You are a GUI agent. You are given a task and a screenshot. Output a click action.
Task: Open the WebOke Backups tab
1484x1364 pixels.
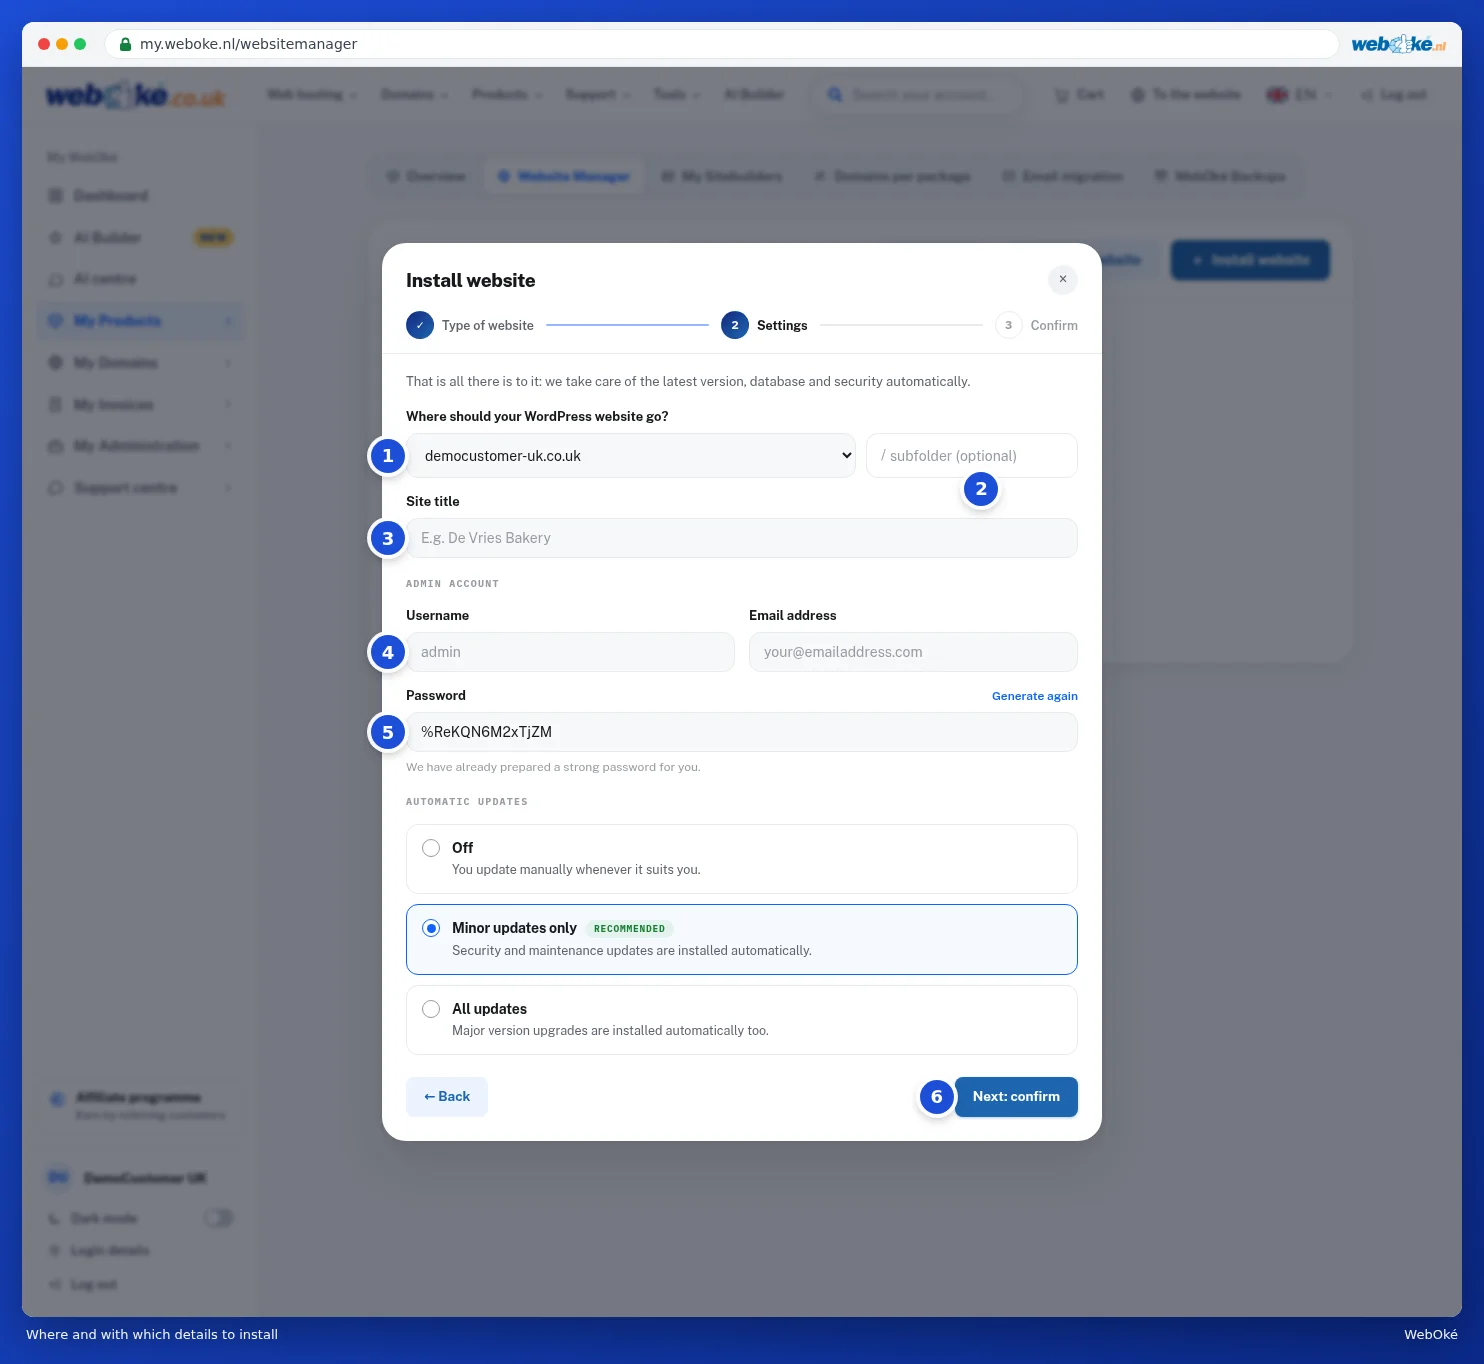(x=1220, y=176)
